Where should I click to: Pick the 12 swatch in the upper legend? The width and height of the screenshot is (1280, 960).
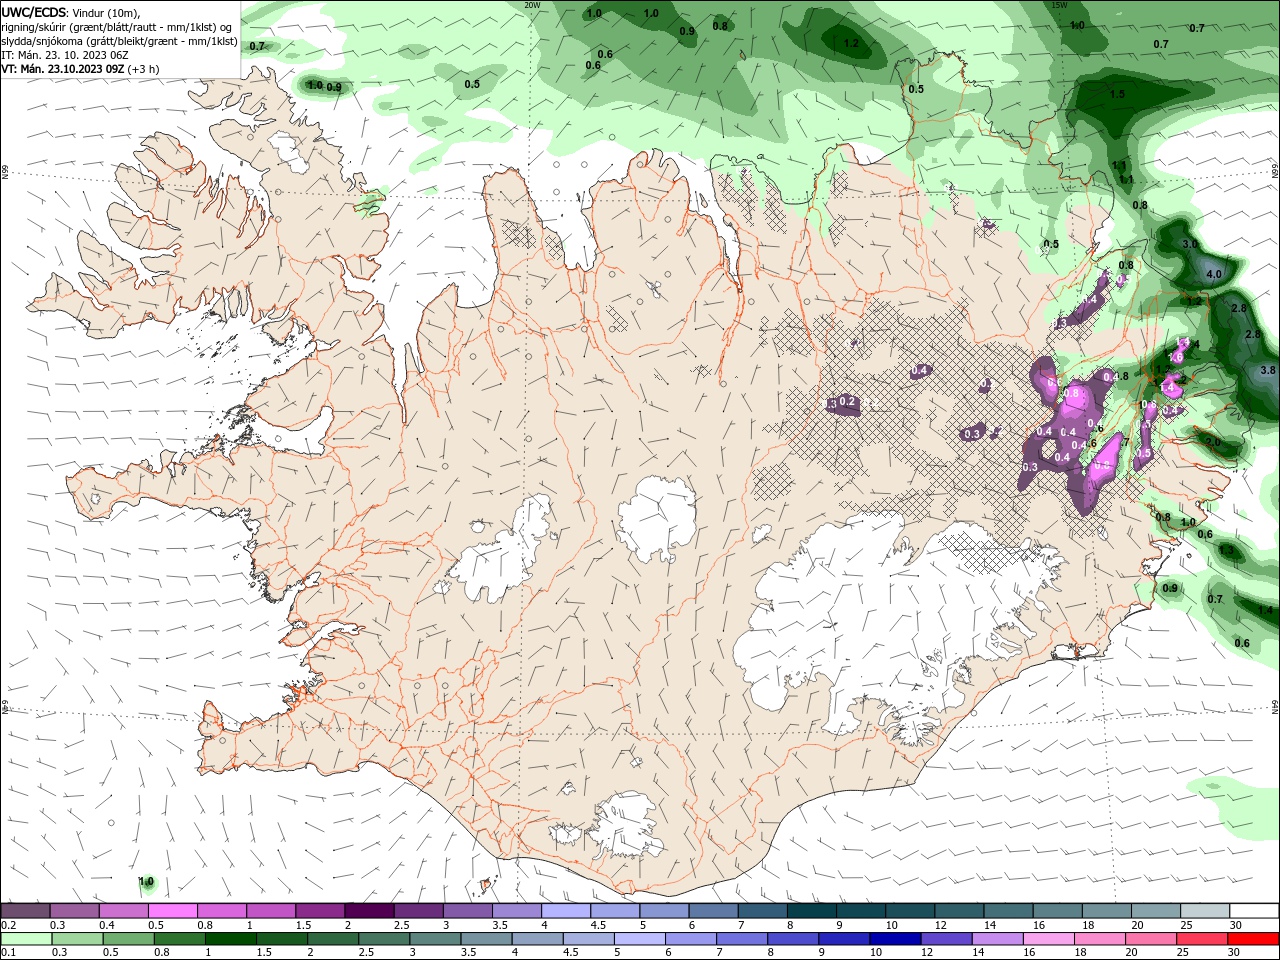[x=960, y=910]
